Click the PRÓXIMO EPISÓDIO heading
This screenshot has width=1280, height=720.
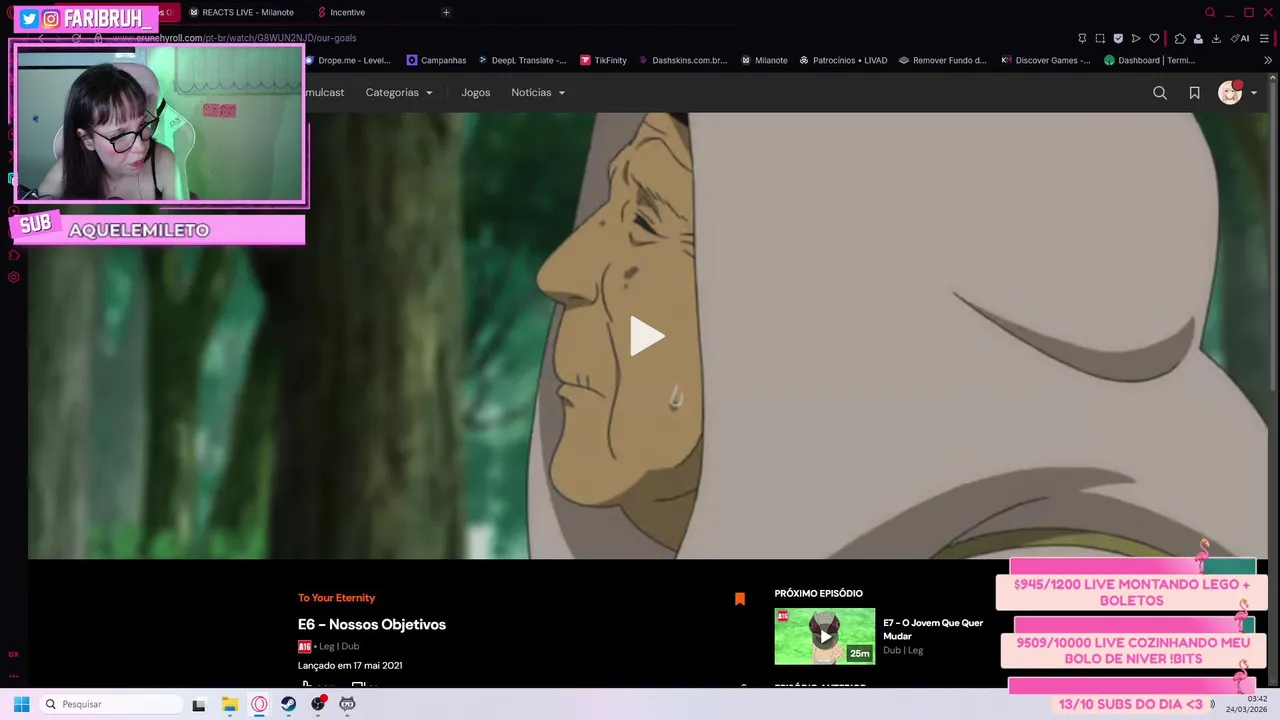pos(818,593)
